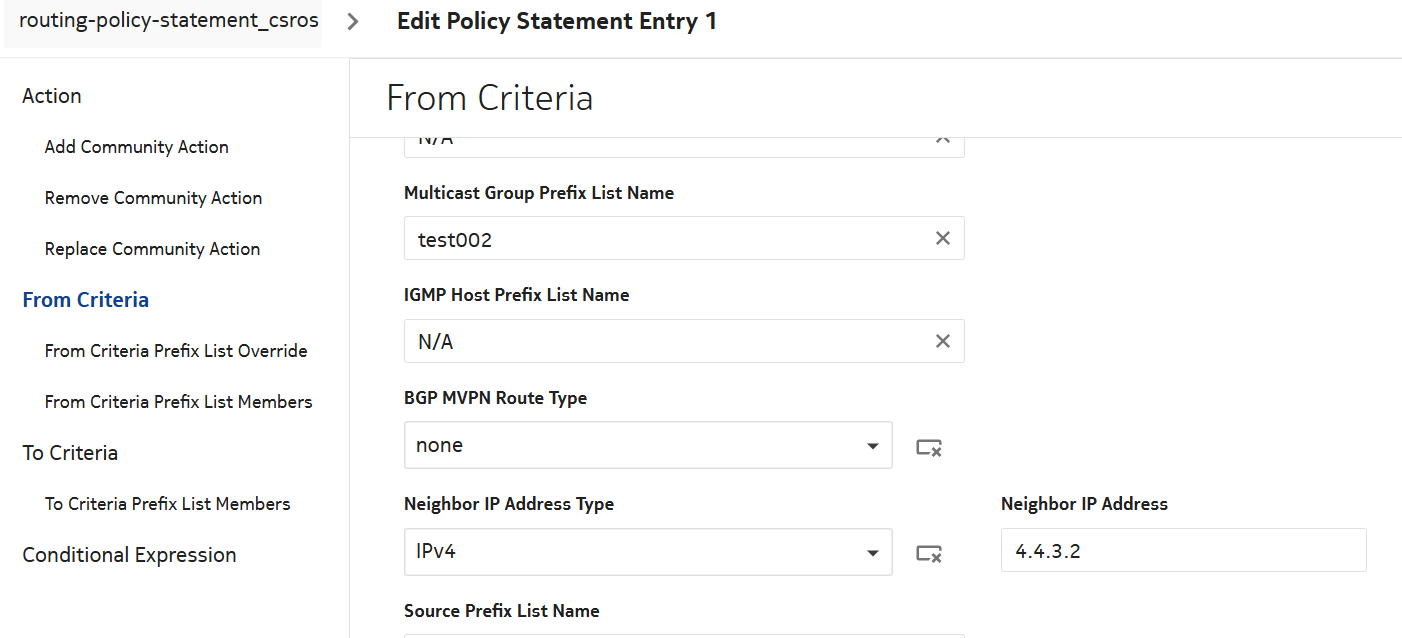This screenshot has height=638, width=1402.
Task: Open From Criteria Prefix List Override
Action: [x=176, y=351]
